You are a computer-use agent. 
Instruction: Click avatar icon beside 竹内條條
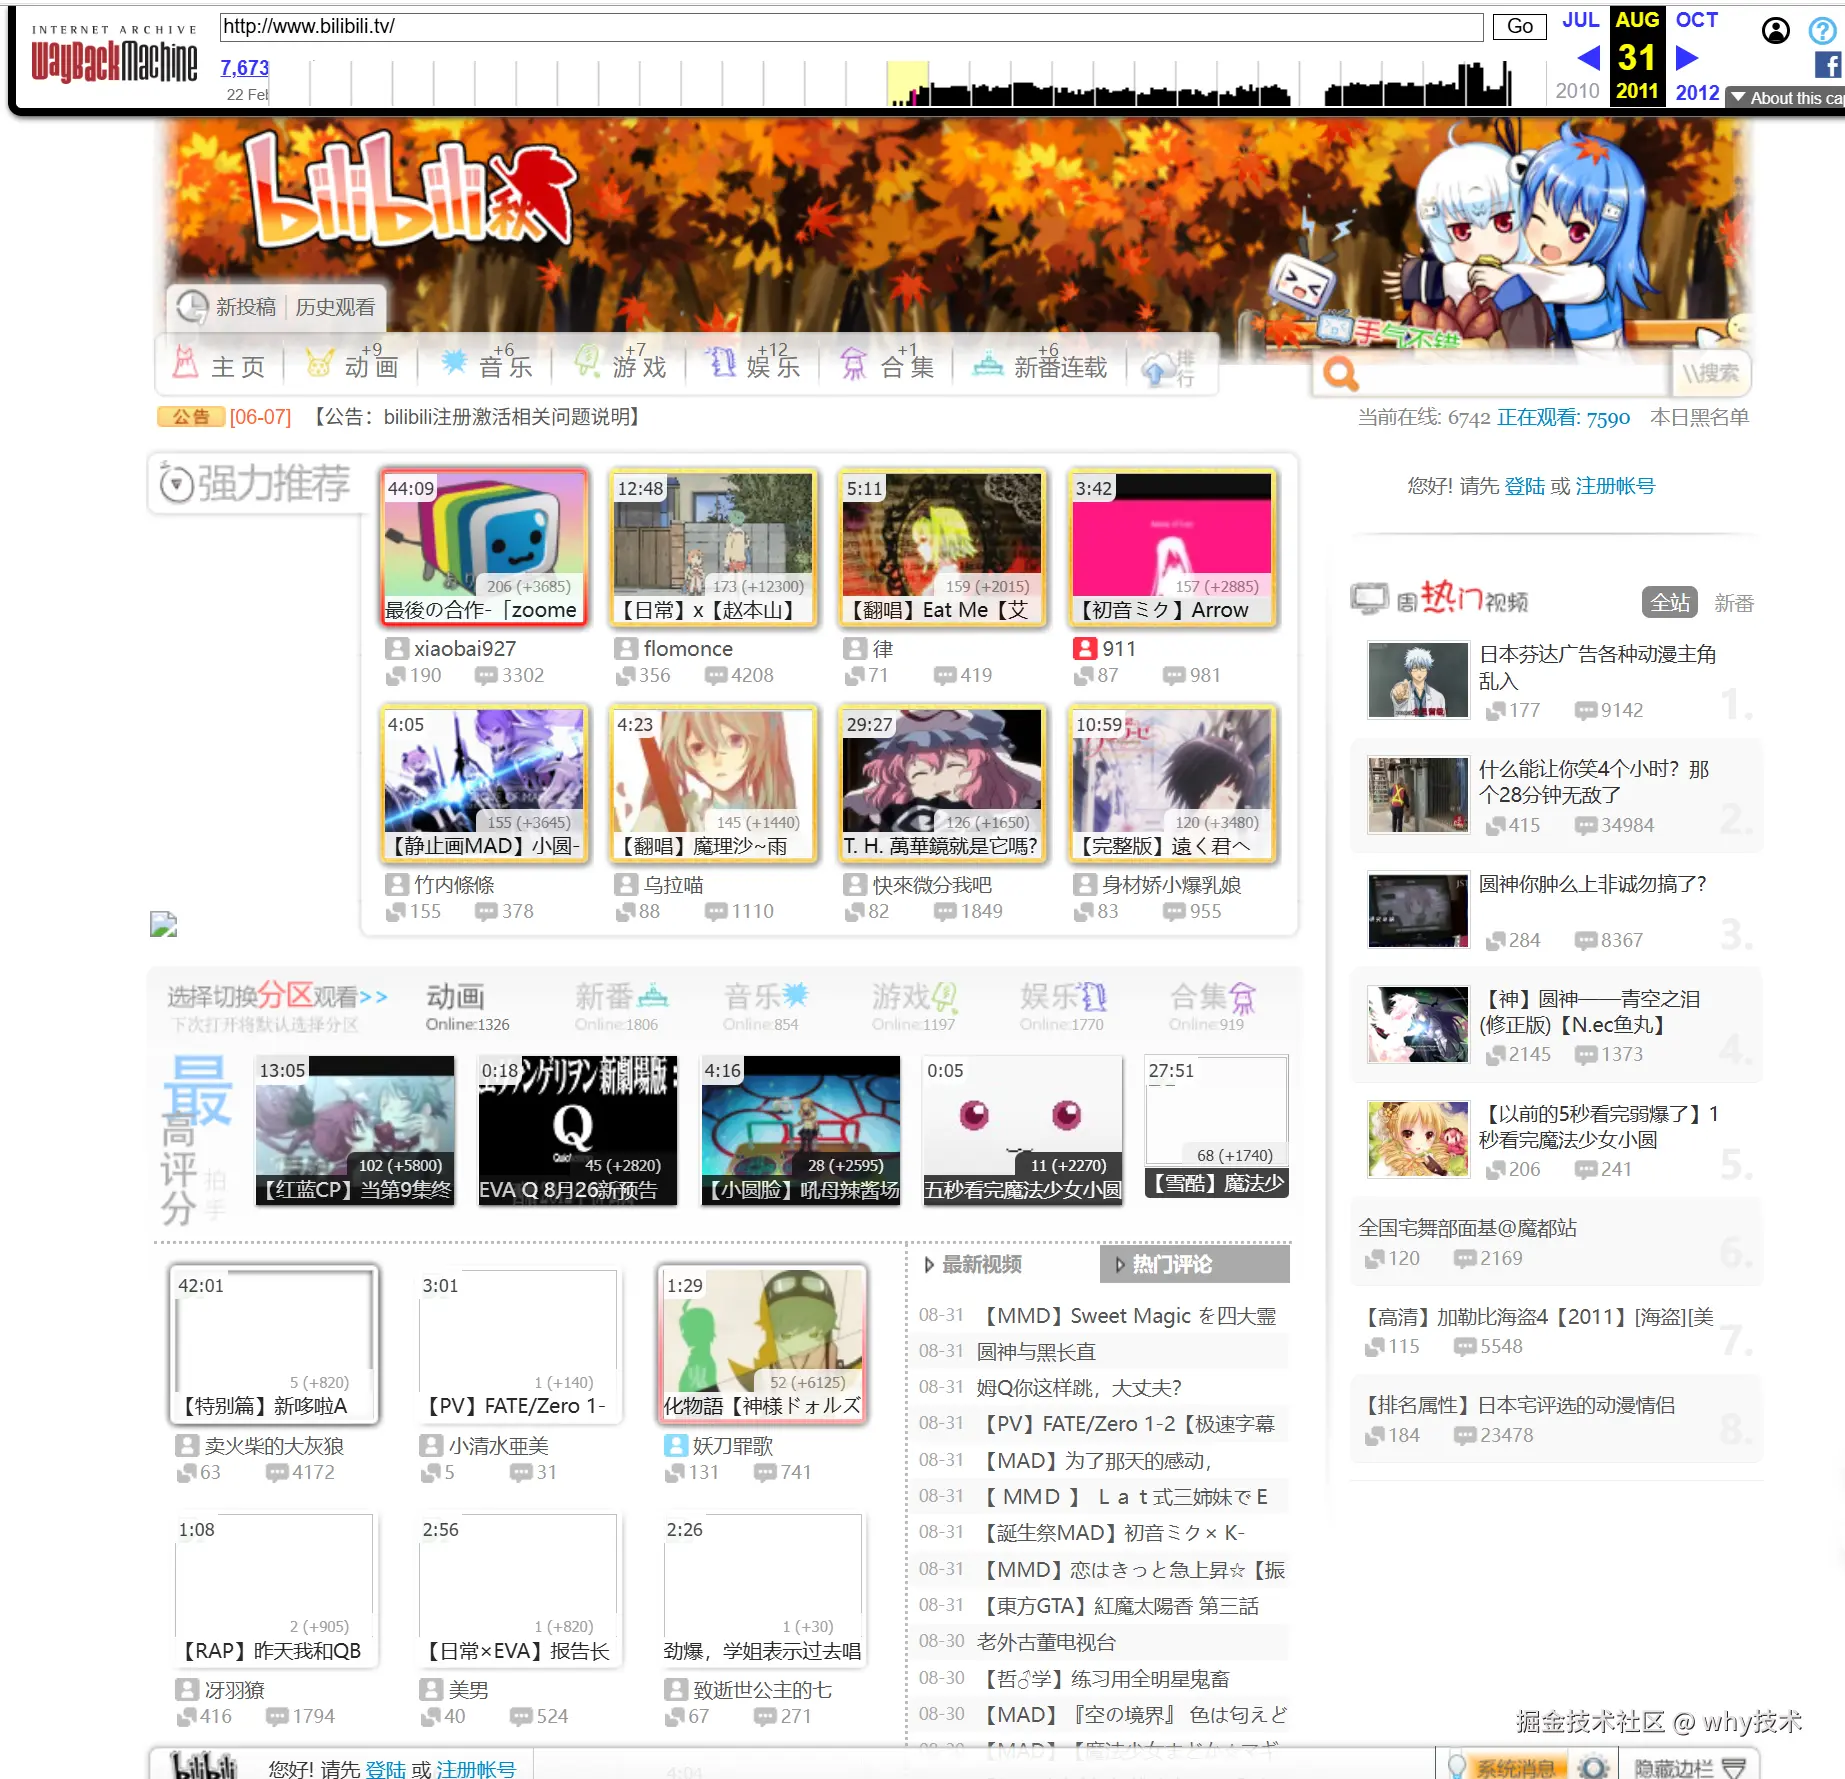pos(397,885)
